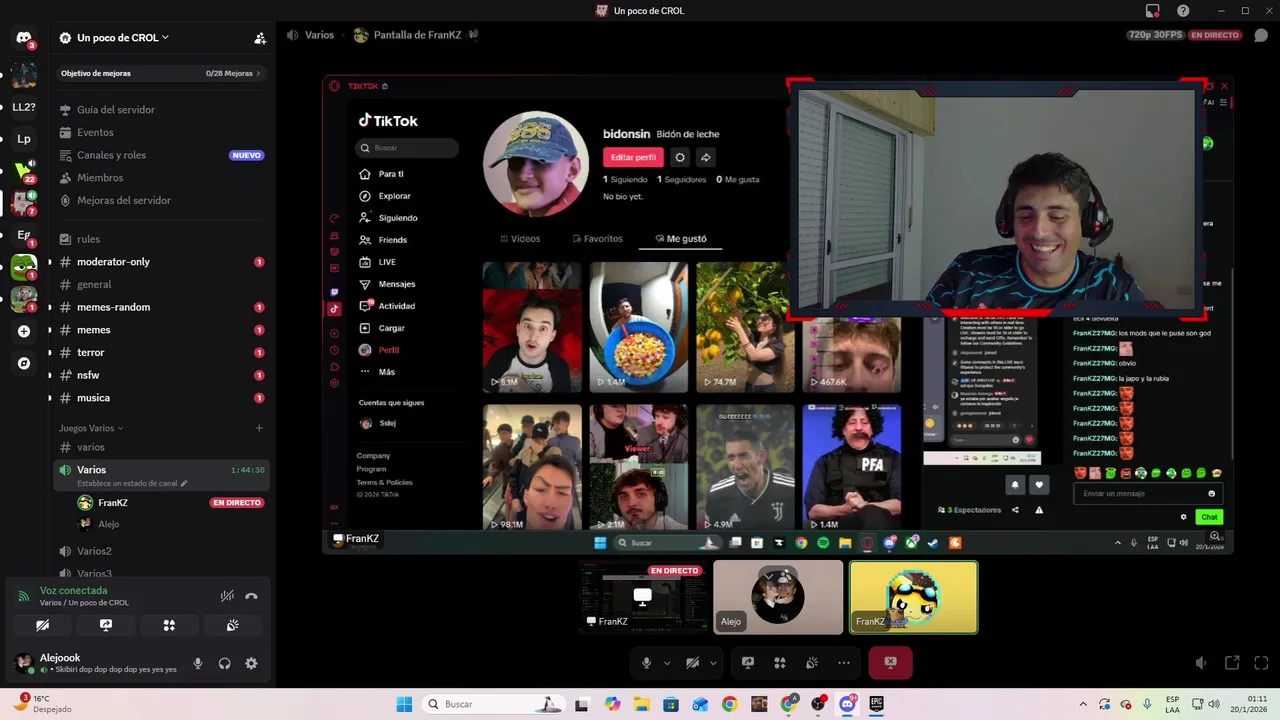Select Alejo's participant tile
The width and height of the screenshot is (1280, 720).
(x=778, y=597)
